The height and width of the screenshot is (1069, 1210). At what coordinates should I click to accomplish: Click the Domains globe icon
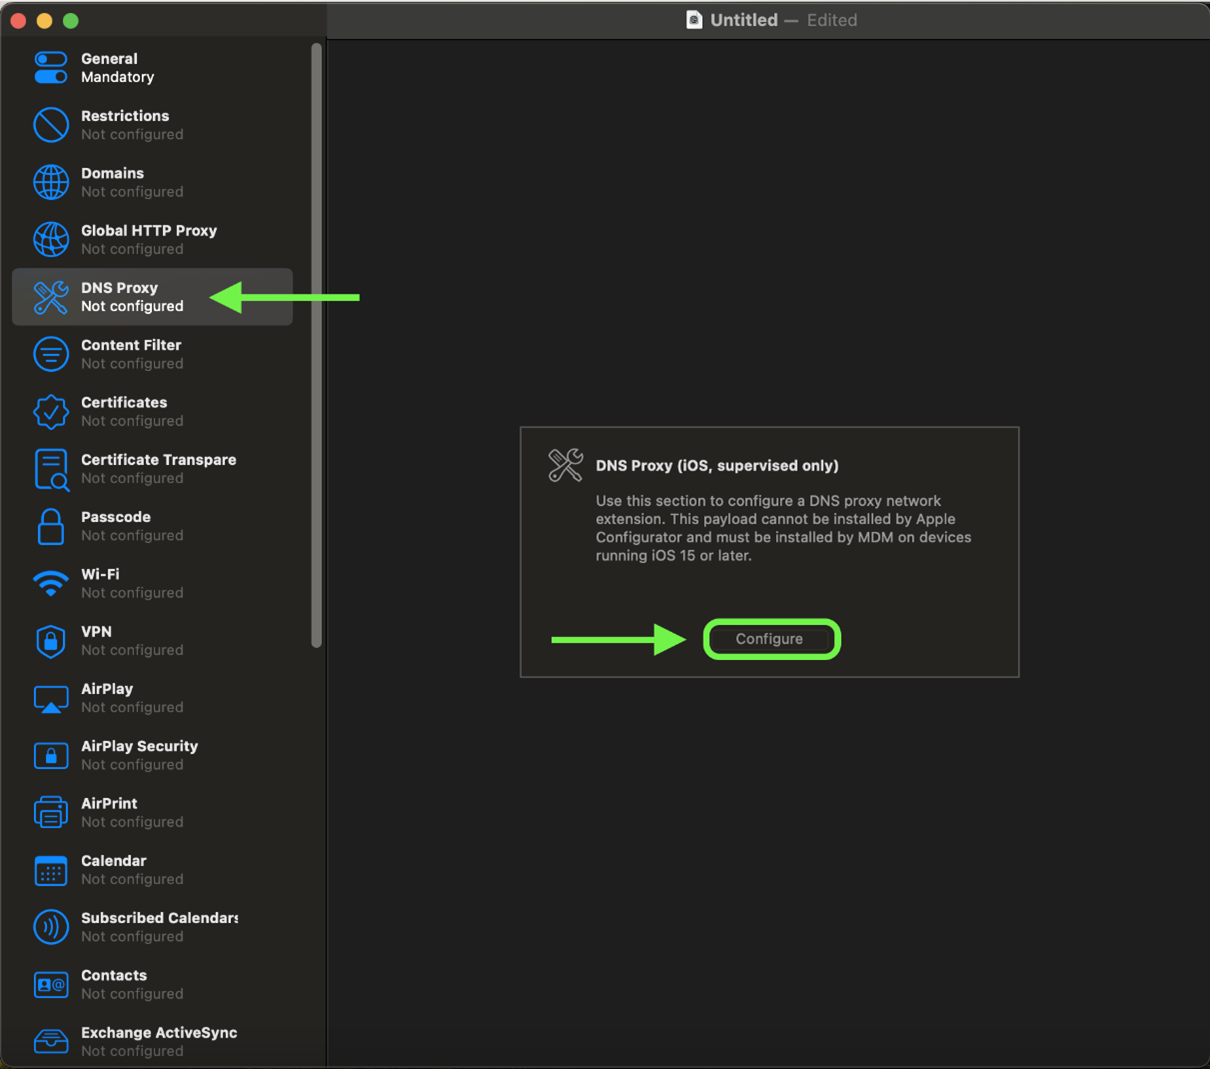click(x=51, y=182)
